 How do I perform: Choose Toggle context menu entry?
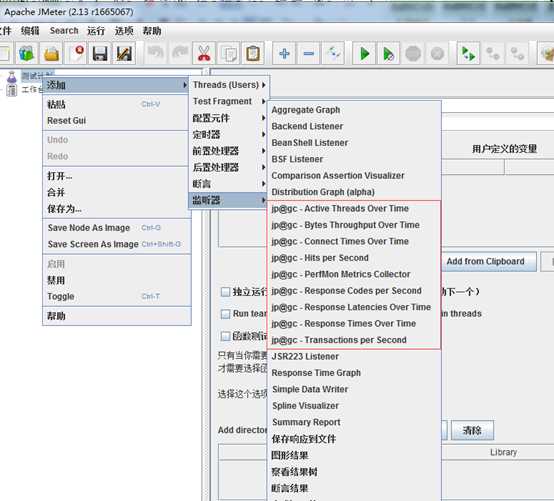[x=117, y=296]
